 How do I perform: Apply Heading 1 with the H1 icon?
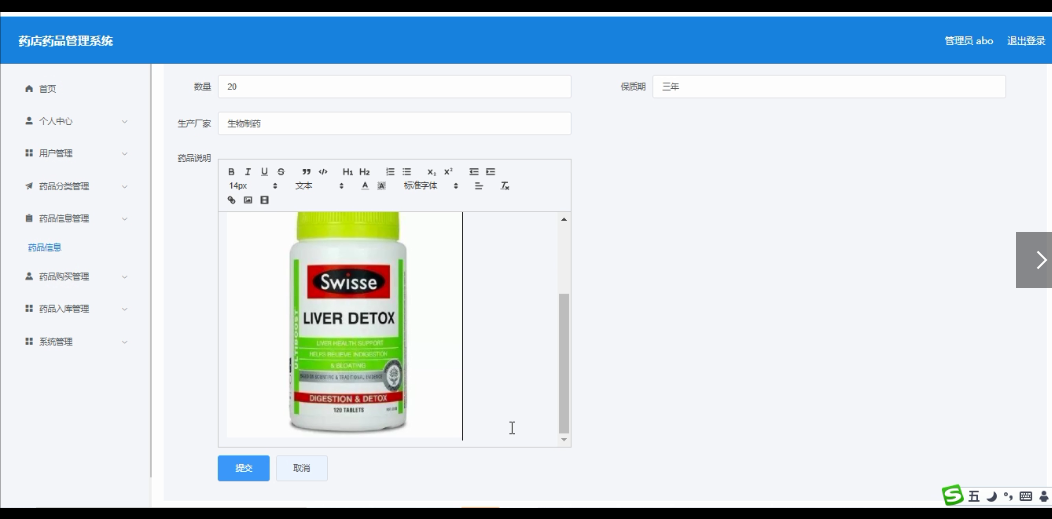pyautogui.click(x=348, y=172)
